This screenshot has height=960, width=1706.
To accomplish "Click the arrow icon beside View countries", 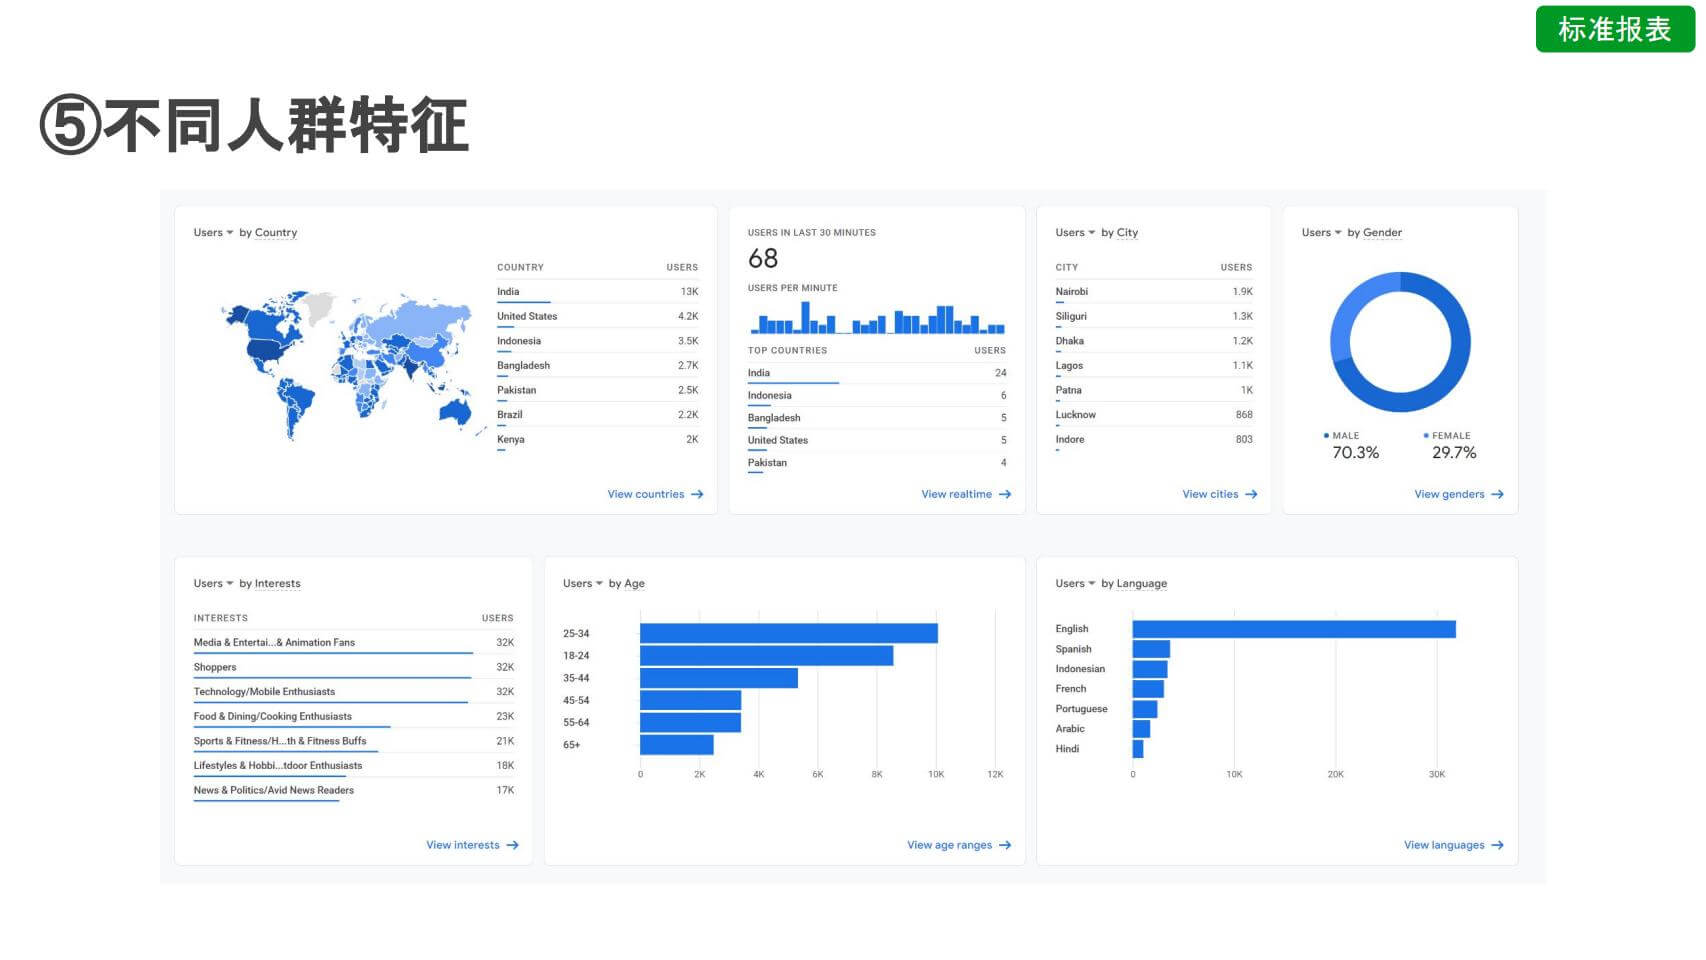I will coord(697,494).
